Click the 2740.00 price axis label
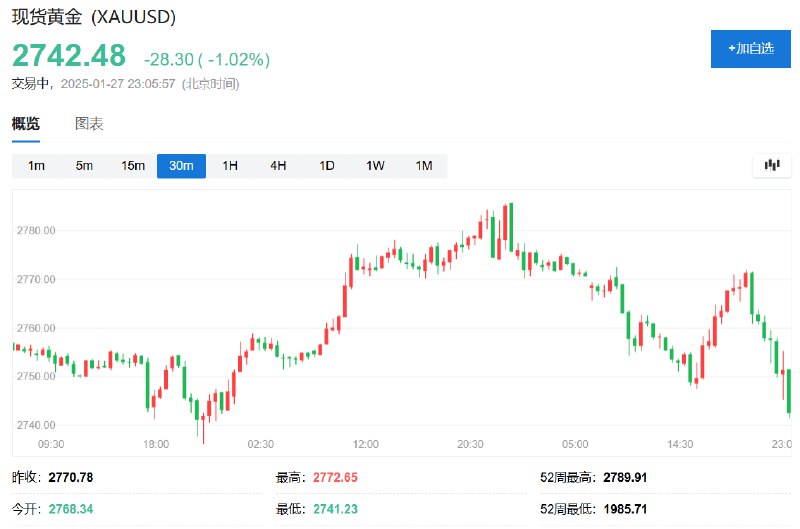This screenshot has height=529, width=800. tap(36, 425)
